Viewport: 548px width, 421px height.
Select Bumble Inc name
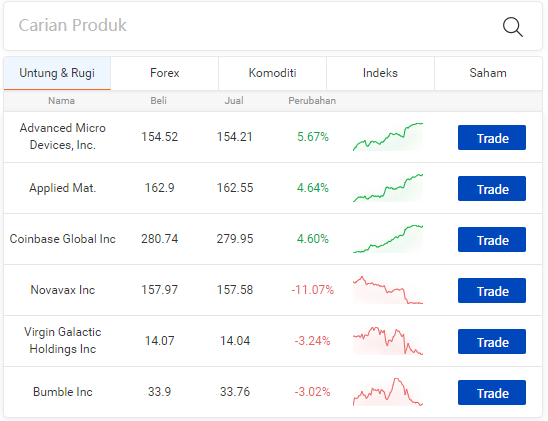pos(63,392)
